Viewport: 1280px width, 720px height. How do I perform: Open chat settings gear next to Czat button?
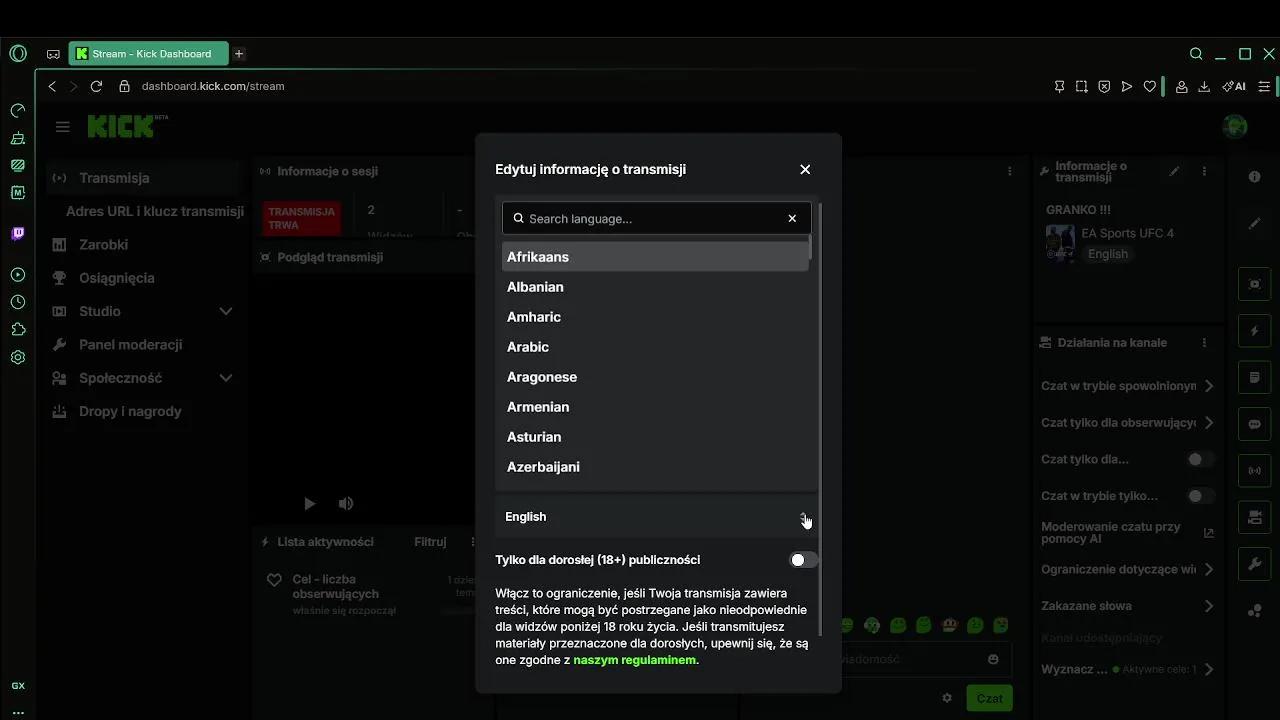click(947, 698)
